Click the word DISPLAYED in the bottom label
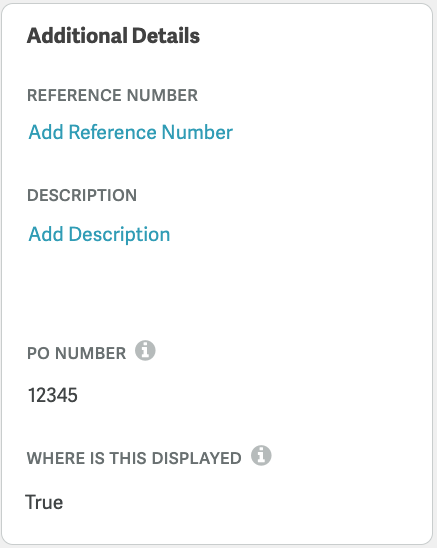 197,458
